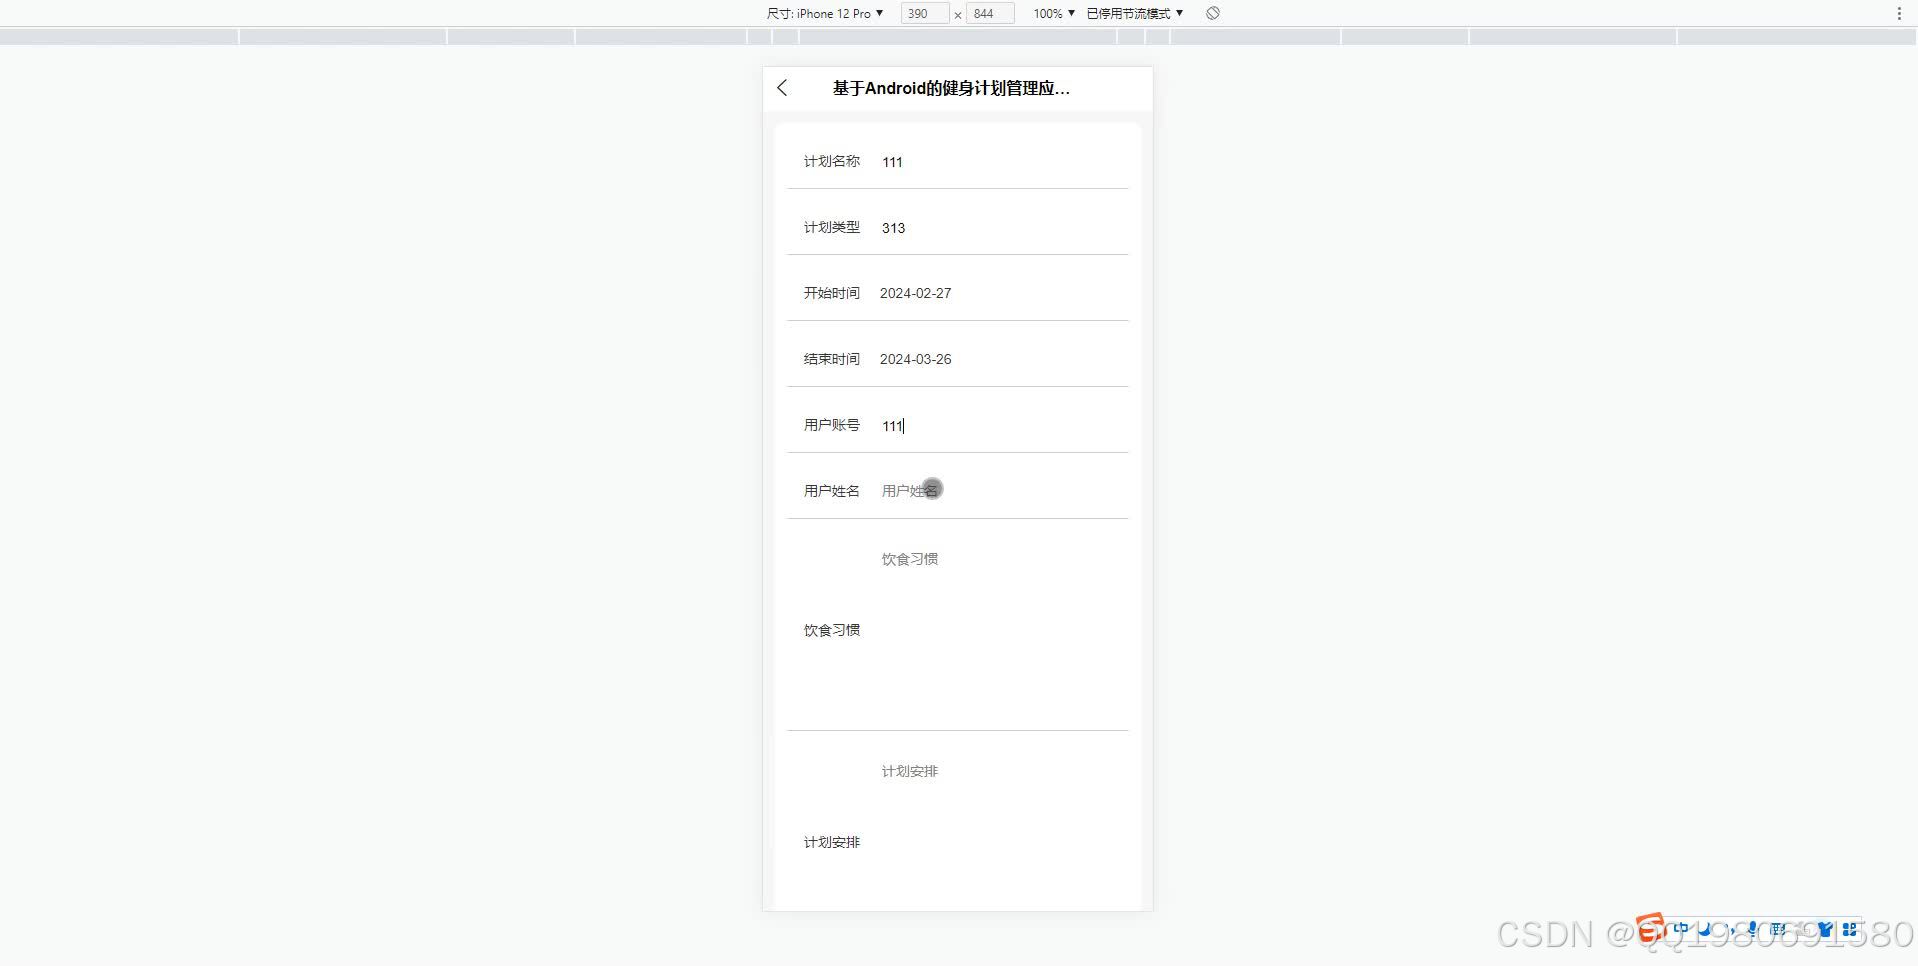Toggle Chinese/English input with the 中 icon
The height and width of the screenshot is (966, 1918).
[1681, 929]
